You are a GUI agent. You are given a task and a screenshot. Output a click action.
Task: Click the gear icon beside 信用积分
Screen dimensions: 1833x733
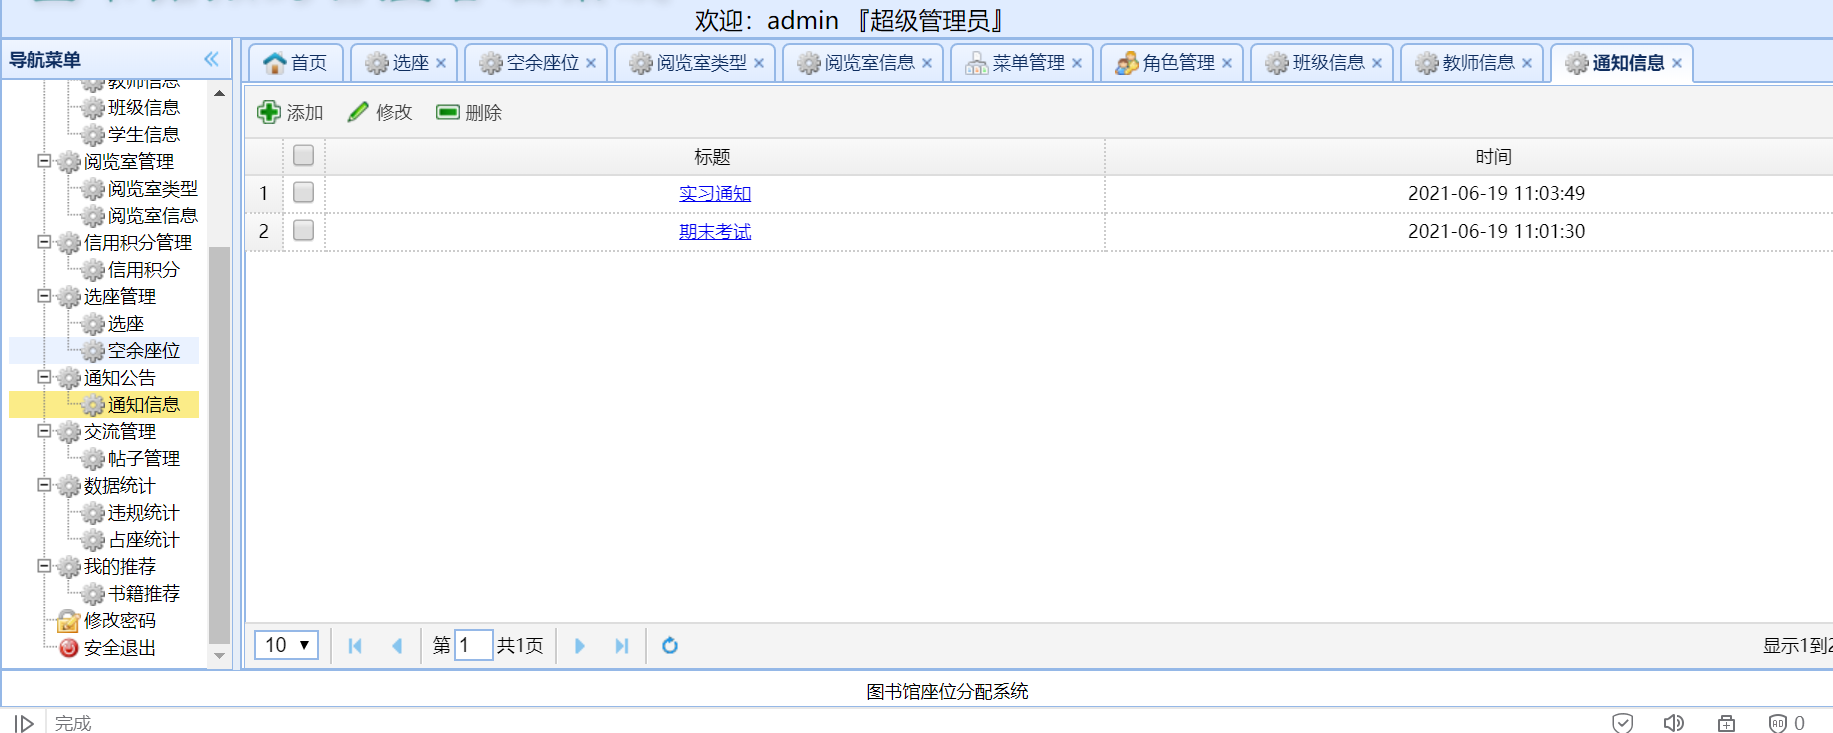click(x=93, y=270)
